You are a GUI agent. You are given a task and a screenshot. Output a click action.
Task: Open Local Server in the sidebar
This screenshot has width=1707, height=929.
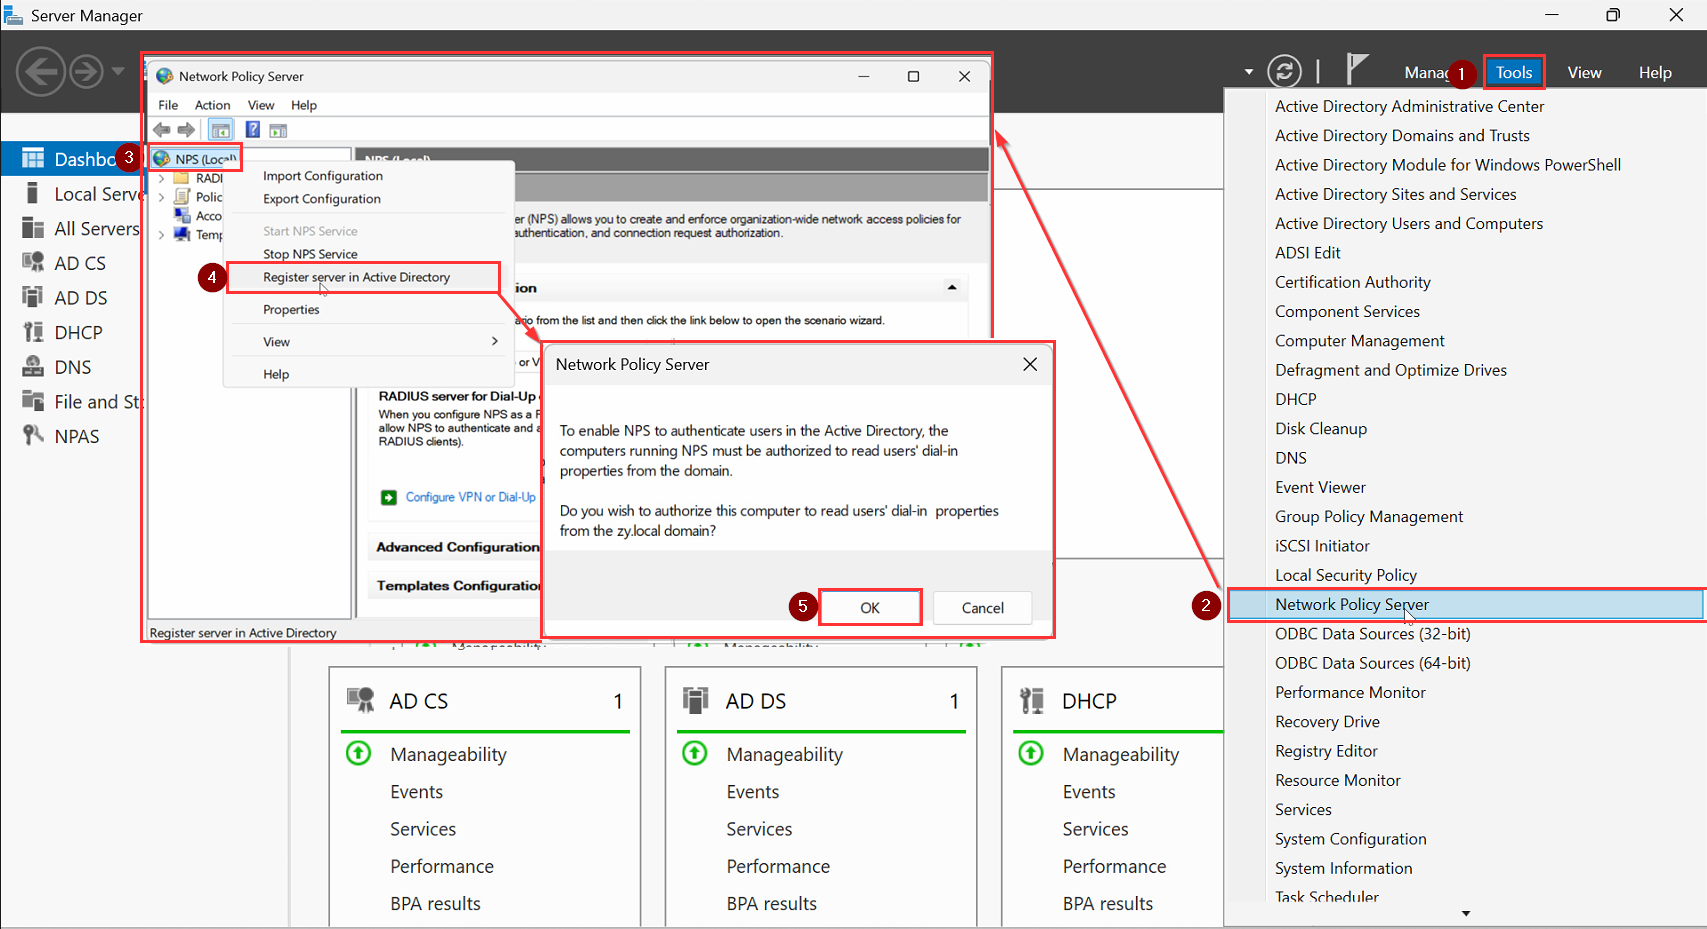pos(71,194)
